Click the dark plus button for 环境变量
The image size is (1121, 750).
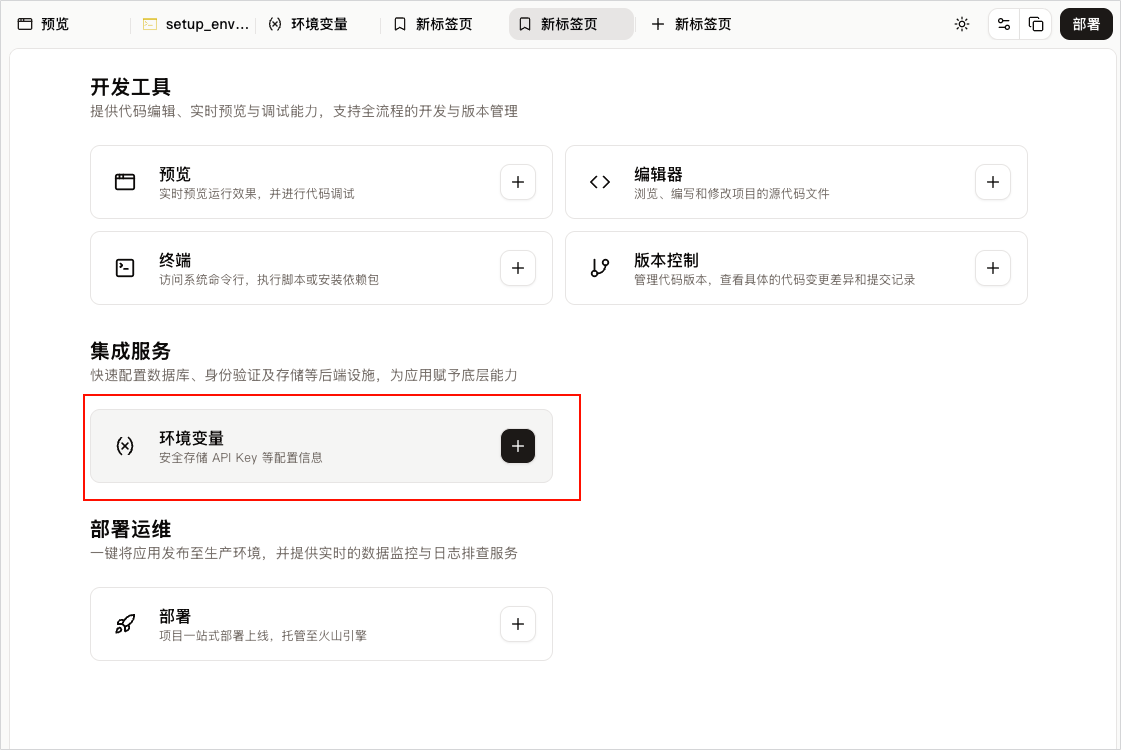[518, 446]
